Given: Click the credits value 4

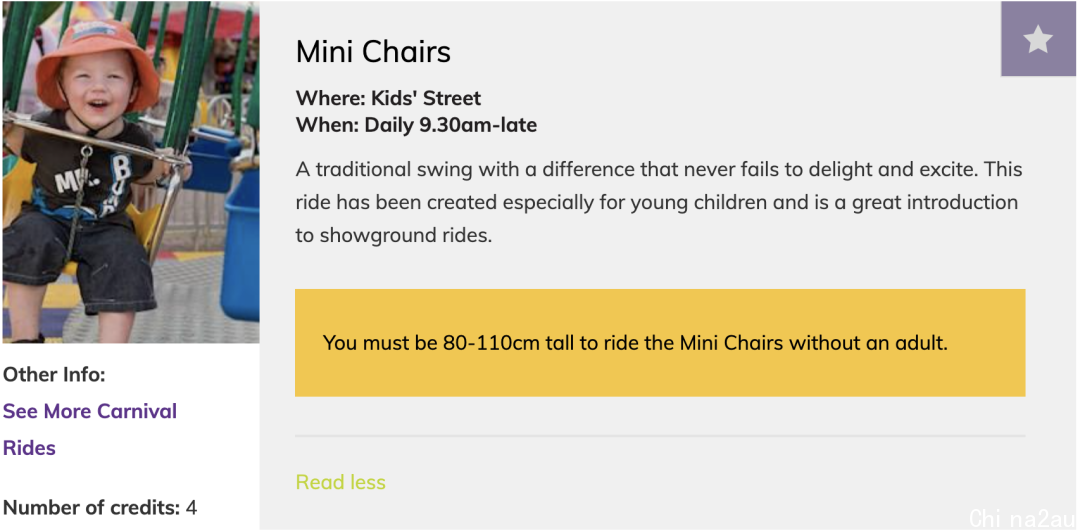Looking at the screenshot, I should point(191,508).
